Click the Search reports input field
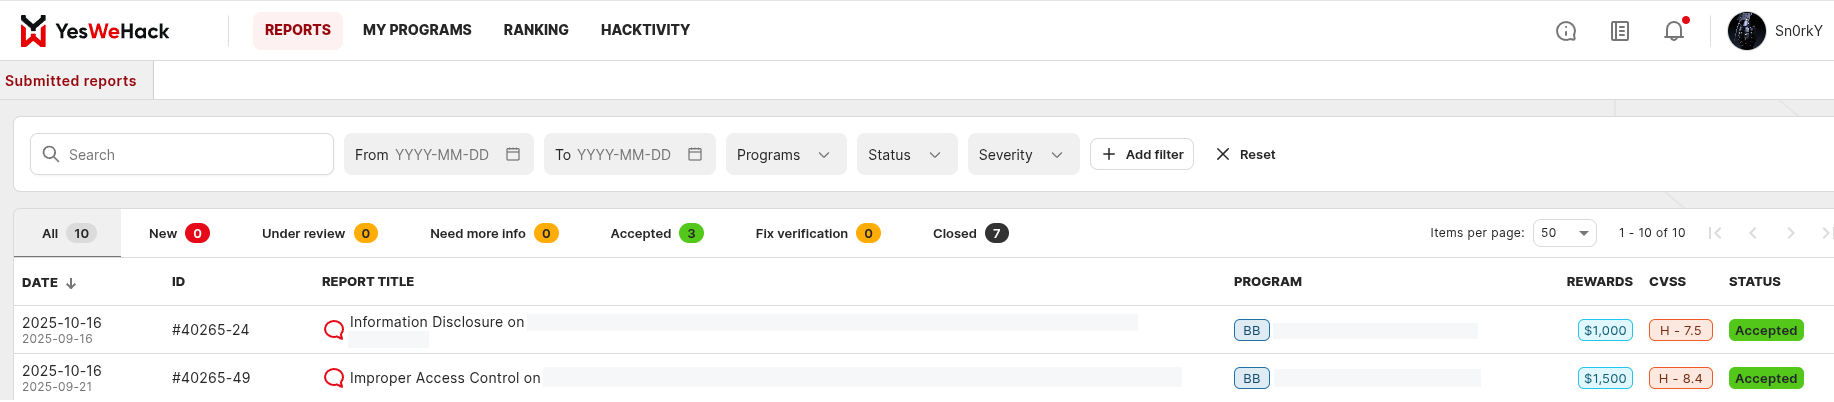Screen dimensions: 1834x402 pyautogui.click(x=195, y=154)
